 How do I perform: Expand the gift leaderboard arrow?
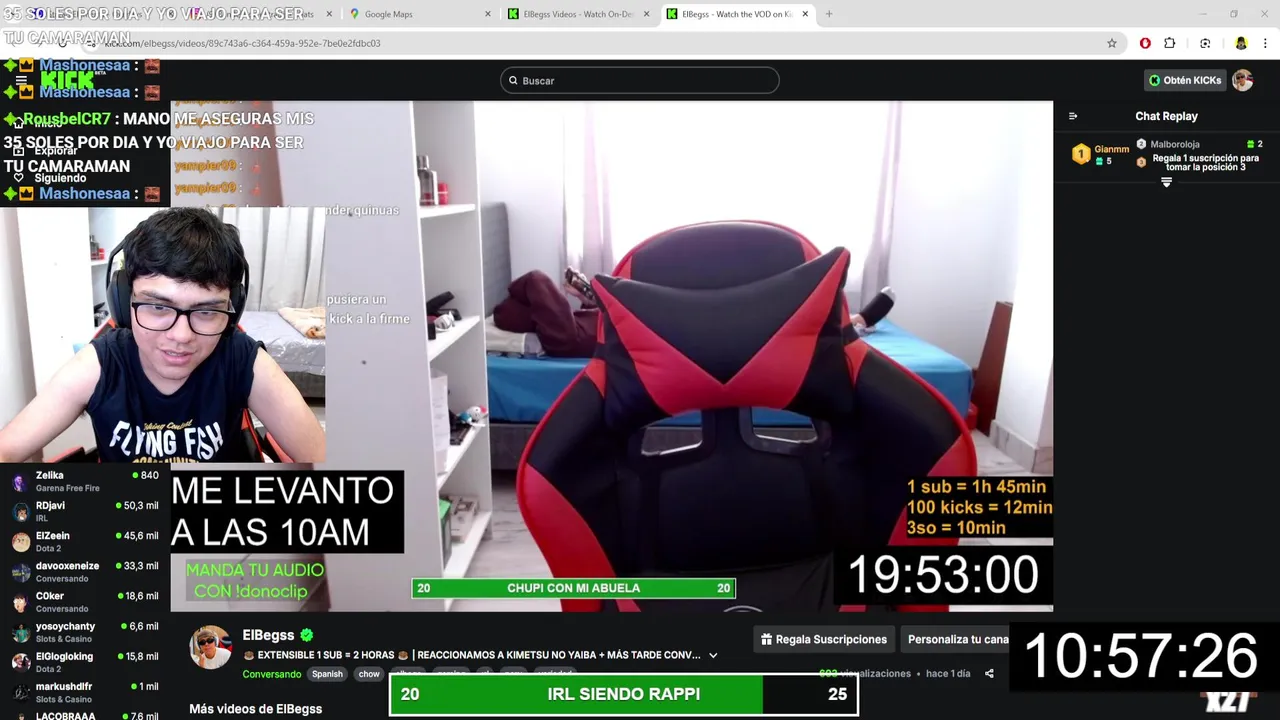click(x=1166, y=182)
